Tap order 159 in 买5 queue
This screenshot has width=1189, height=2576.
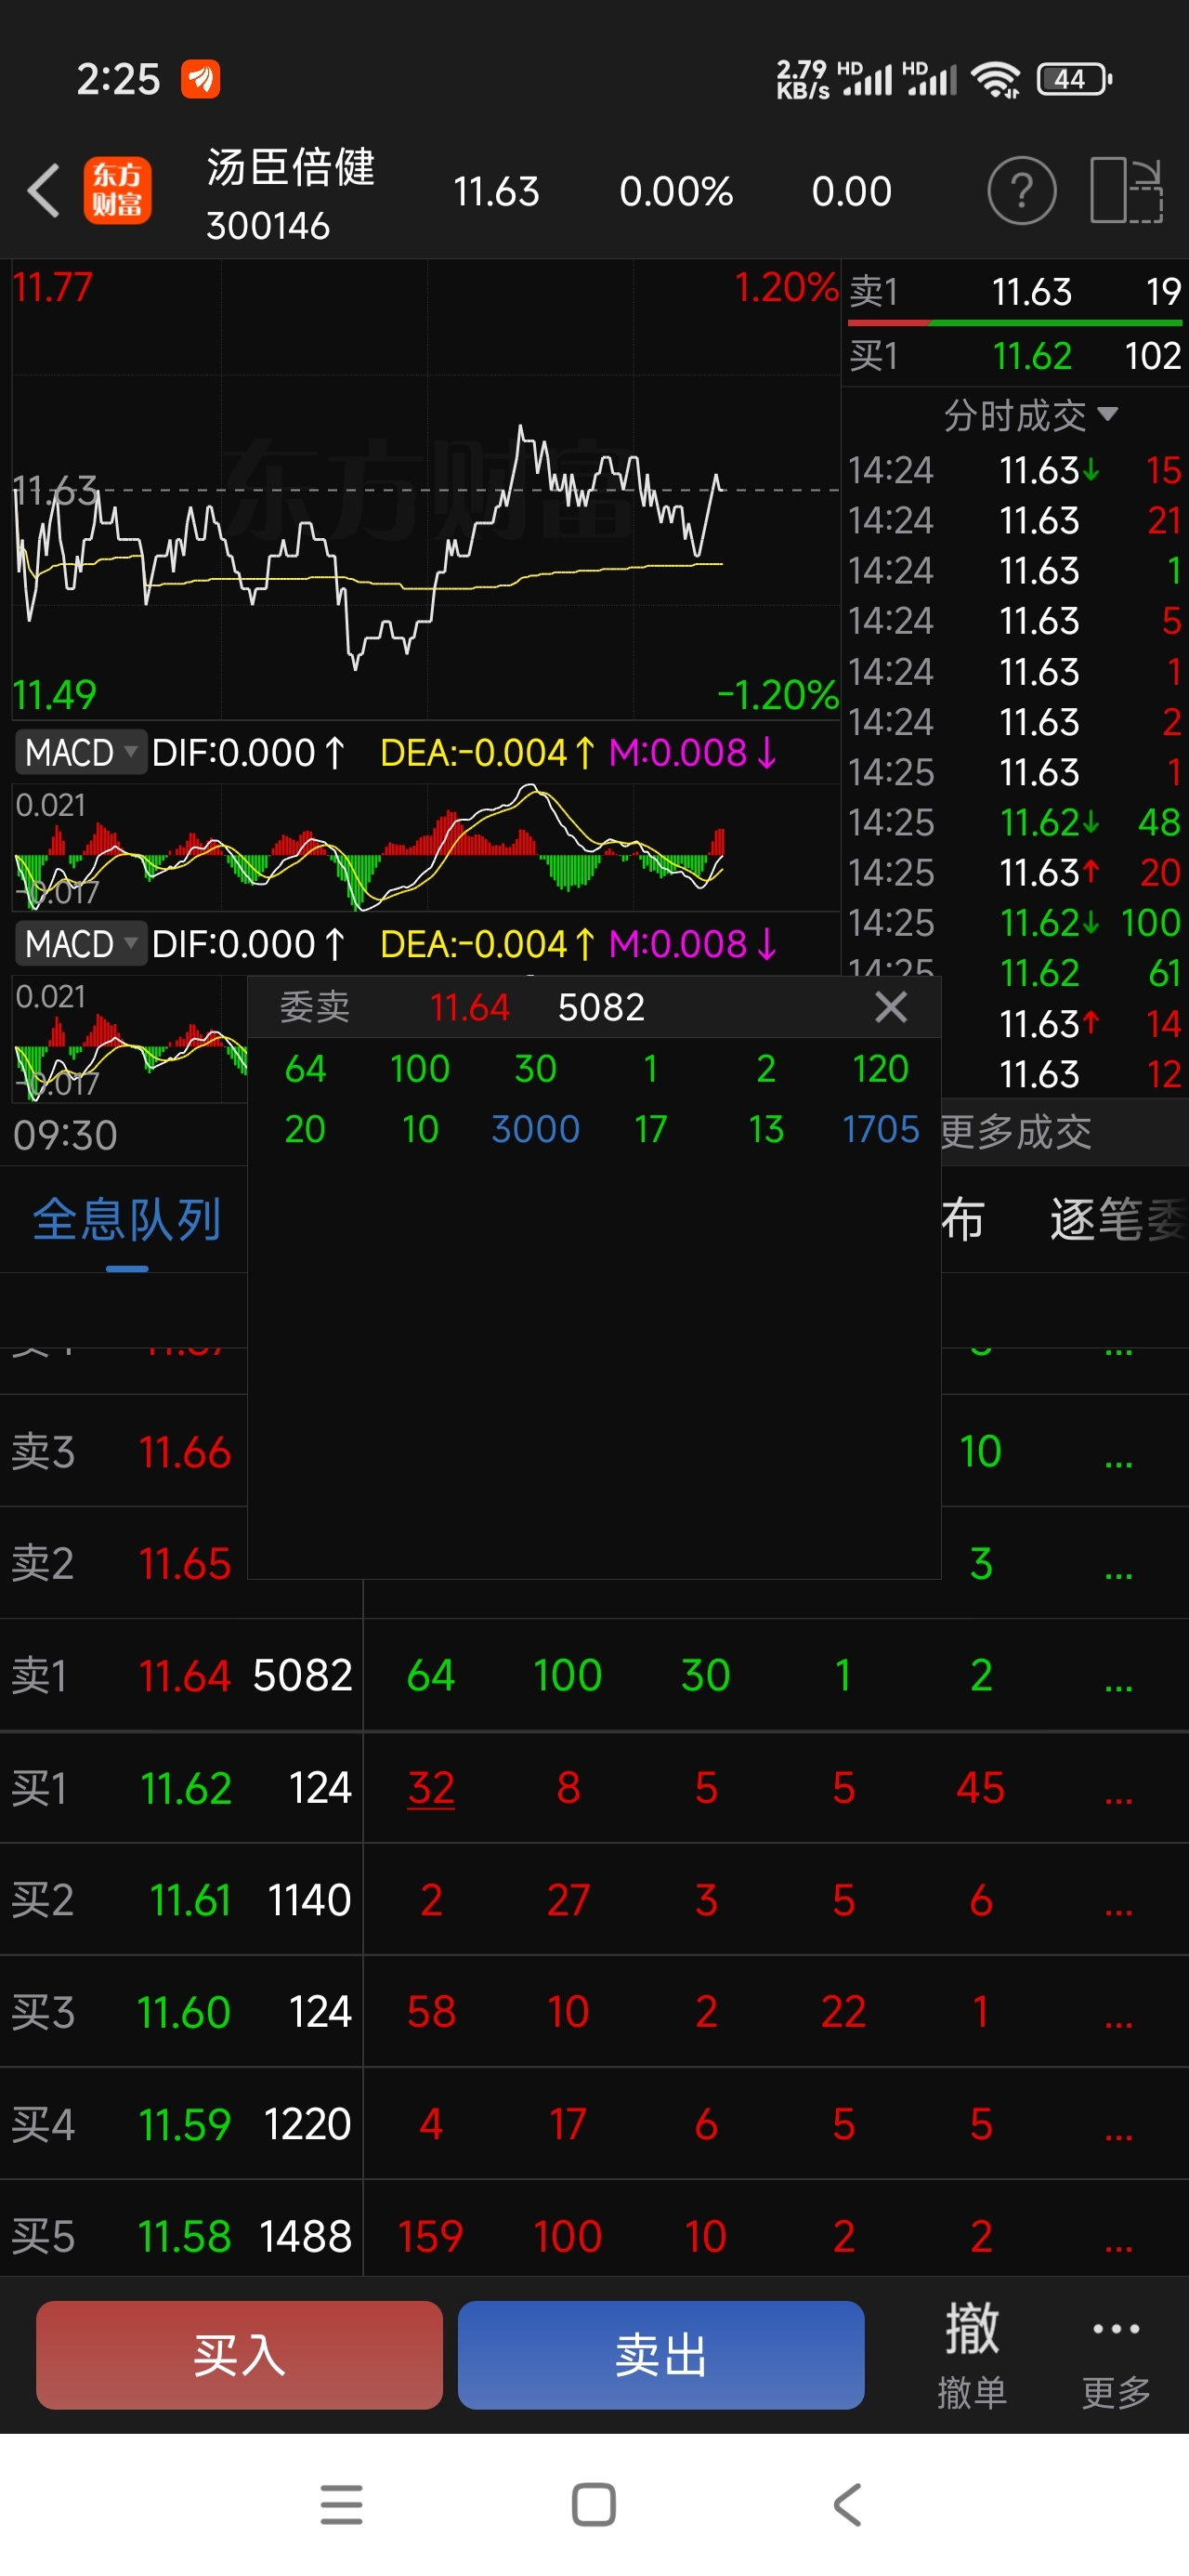pos(431,2236)
